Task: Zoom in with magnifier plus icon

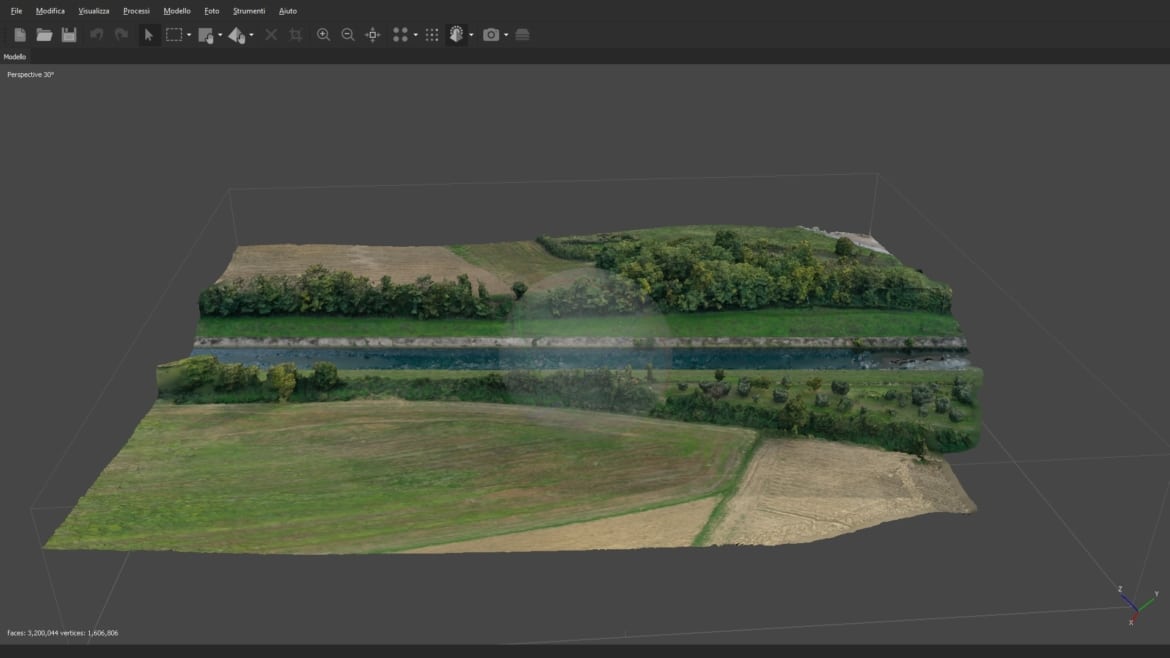Action: click(323, 34)
